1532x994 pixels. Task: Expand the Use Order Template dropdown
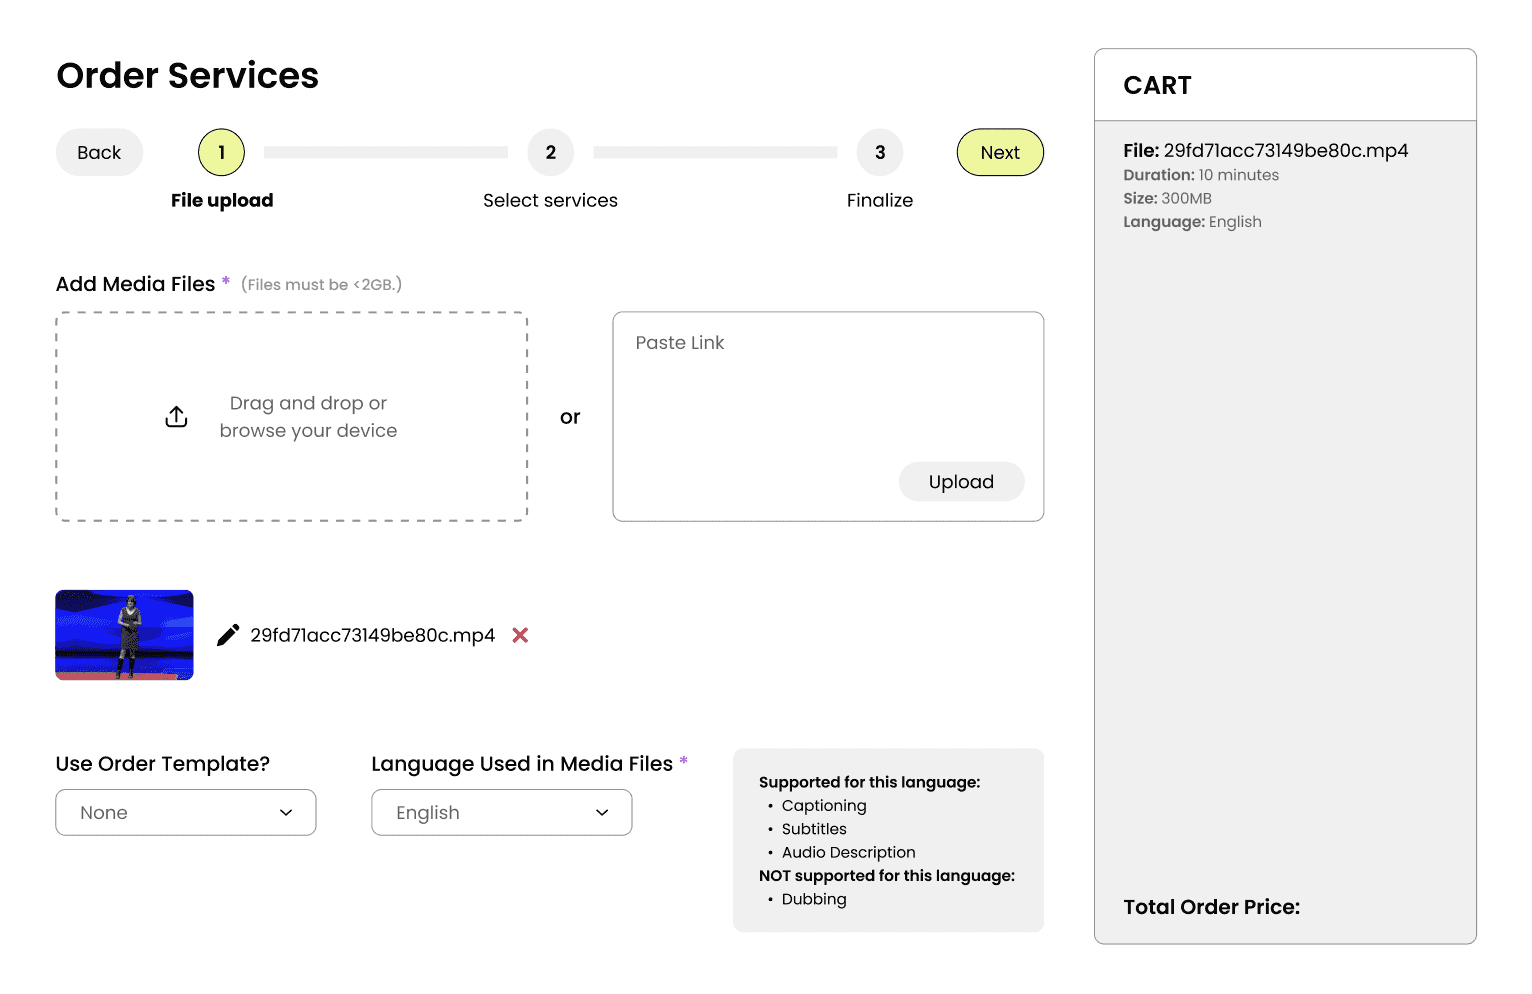click(x=186, y=812)
